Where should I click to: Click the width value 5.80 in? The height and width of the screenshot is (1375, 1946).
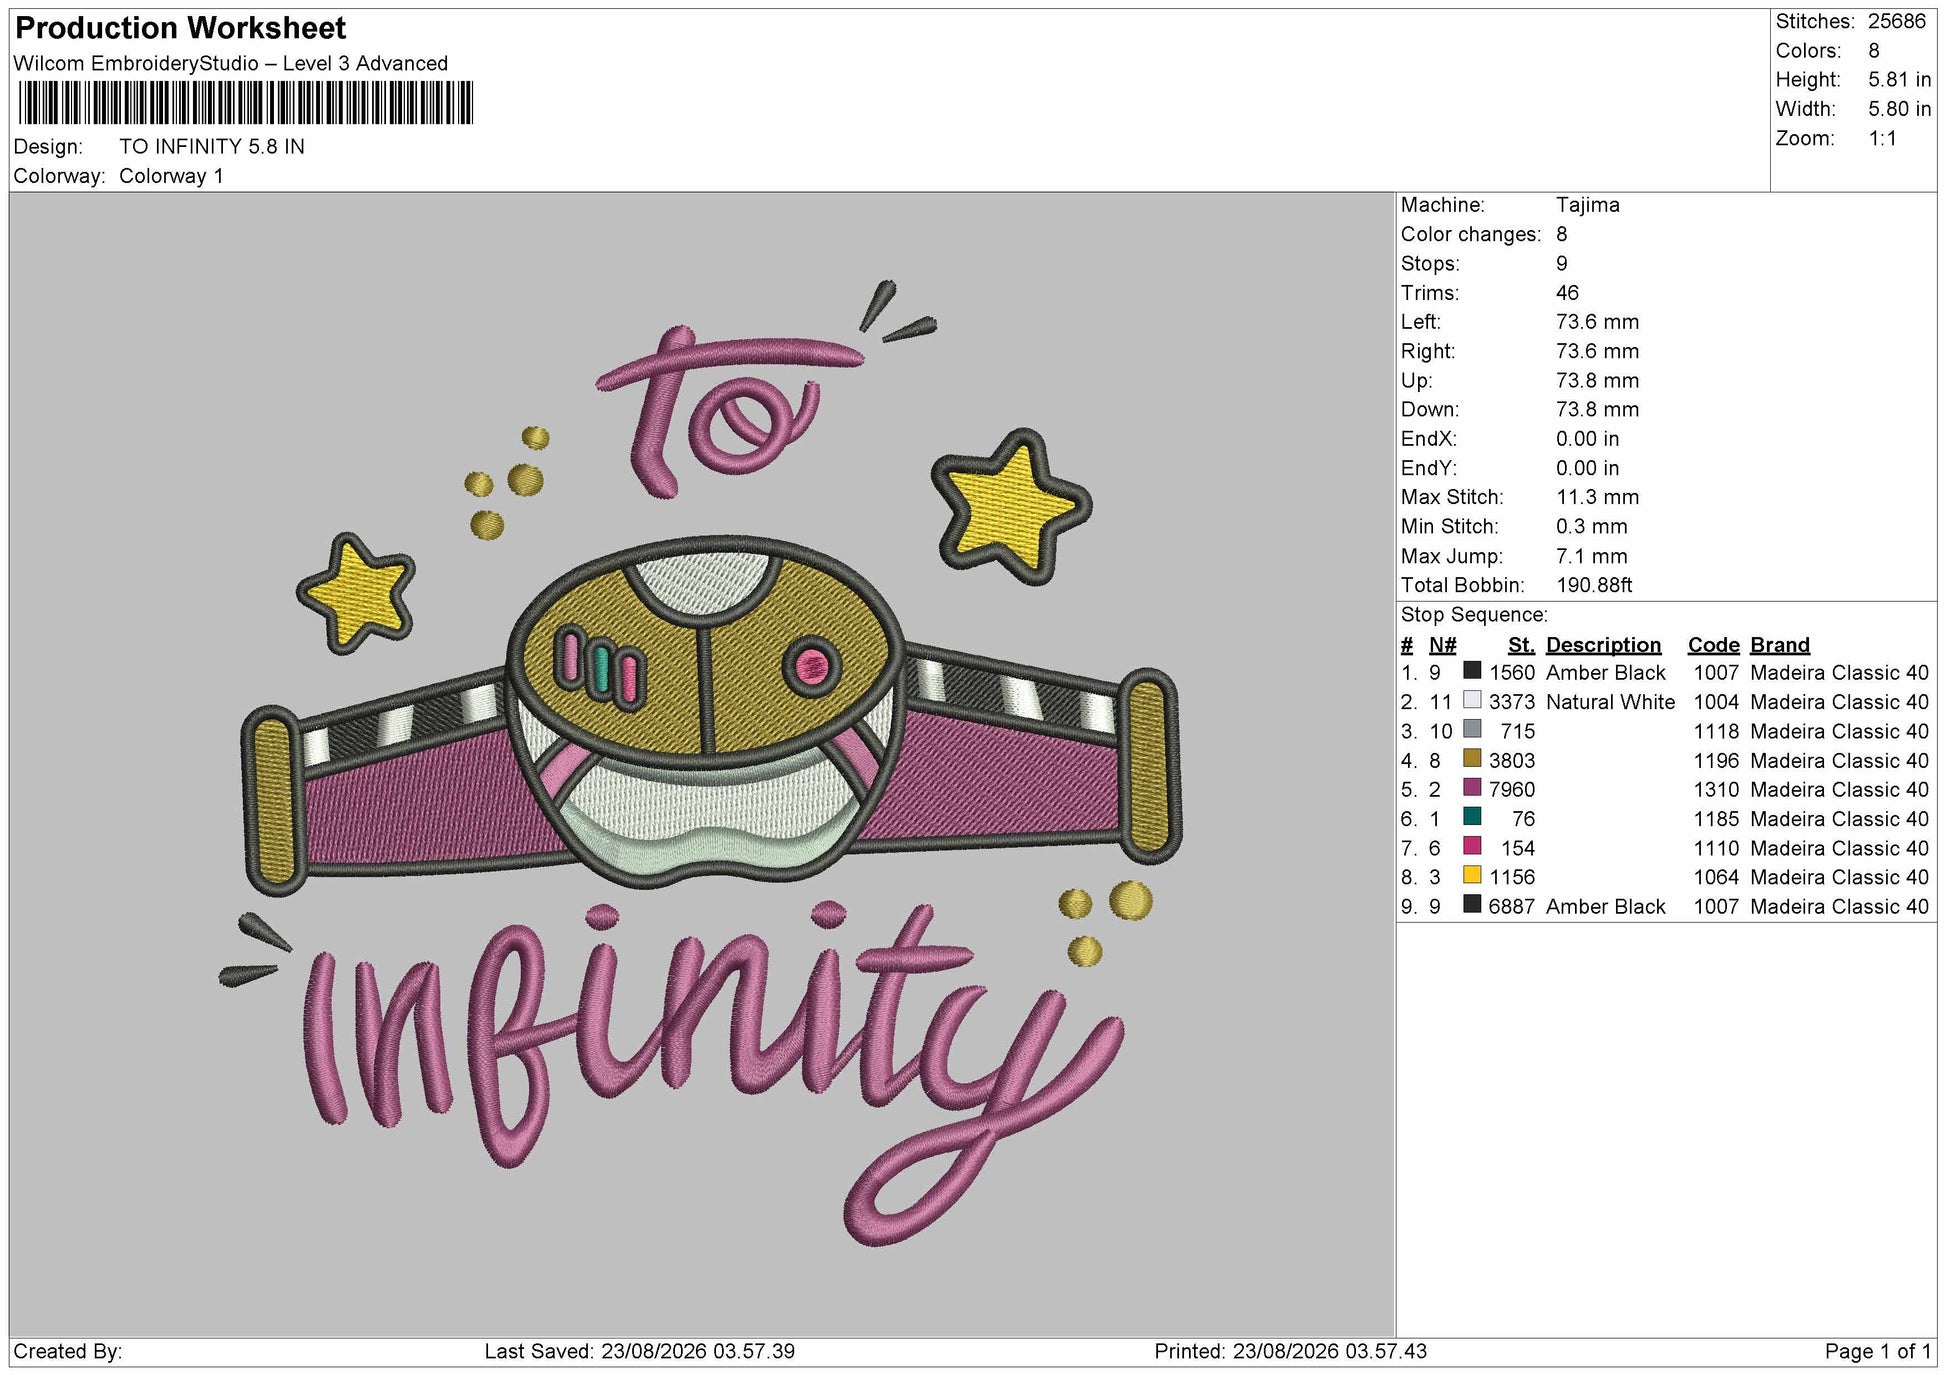click(1899, 108)
